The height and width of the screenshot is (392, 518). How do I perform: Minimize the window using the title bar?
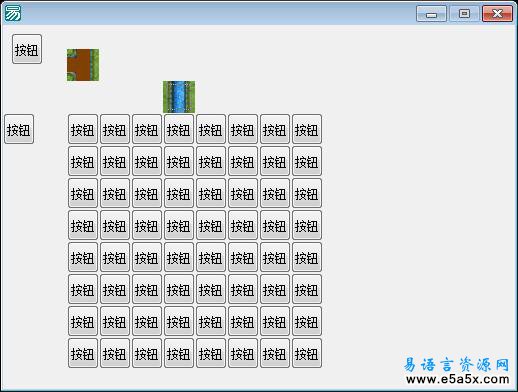pos(431,14)
